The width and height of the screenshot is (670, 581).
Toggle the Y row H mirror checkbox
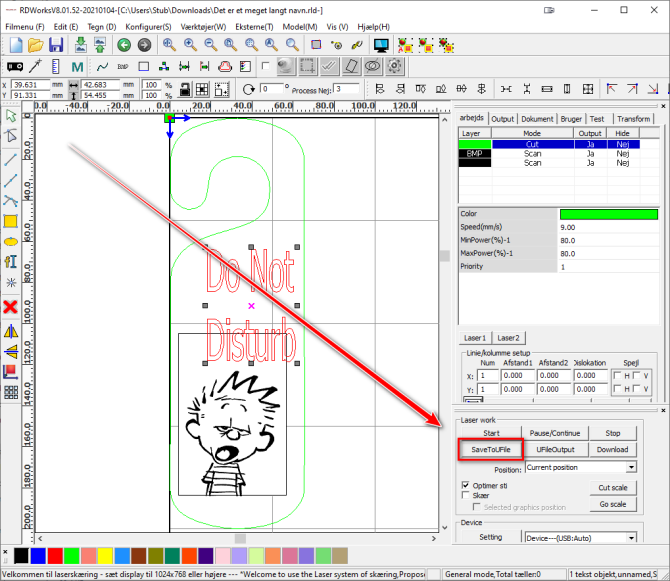point(617,388)
